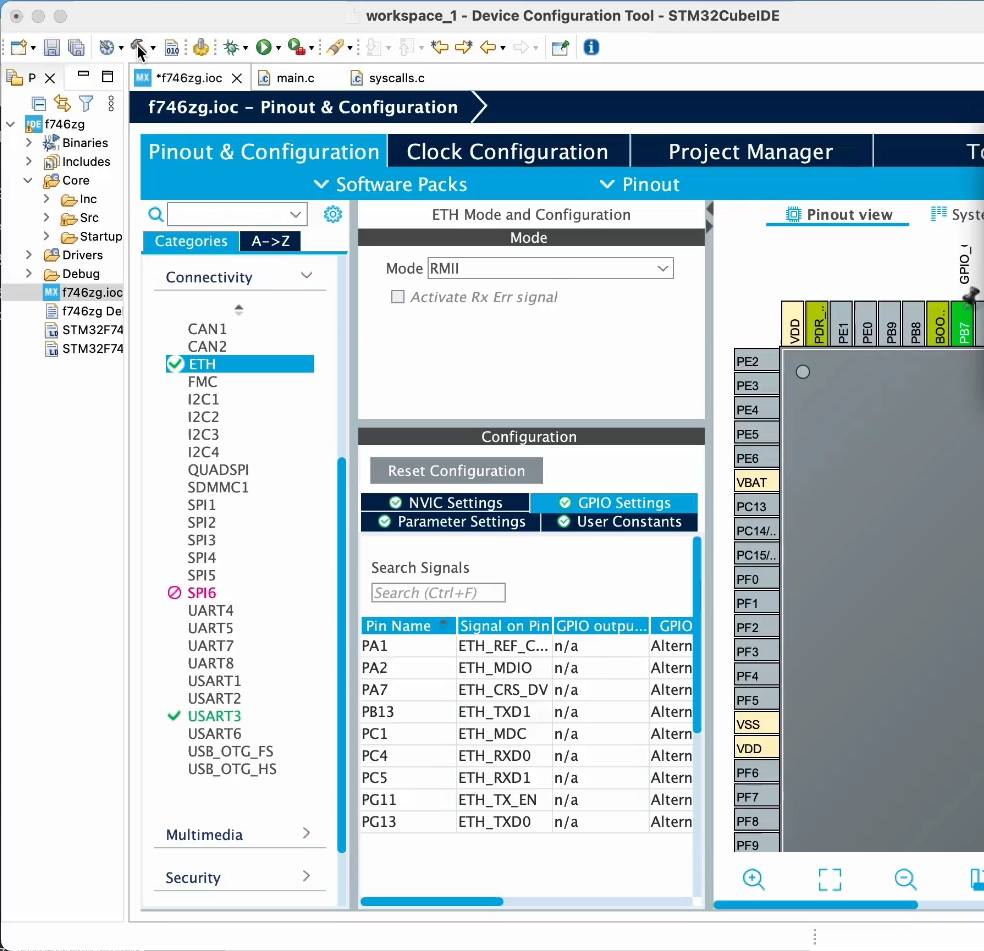Screen dimensions: 984x951
Task: Fit pinout view to screen
Action: point(829,879)
